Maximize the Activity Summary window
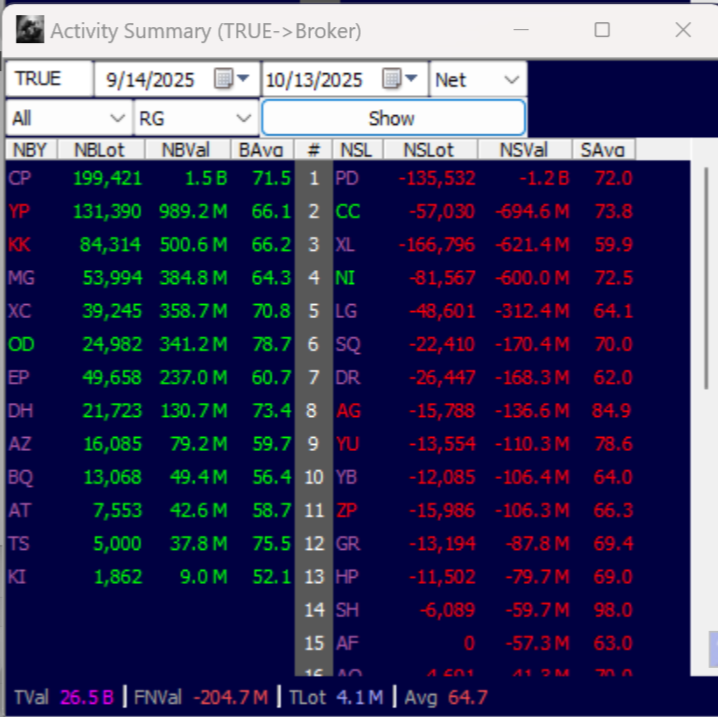Image resolution: width=718 pixels, height=717 pixels. click(x=602, y=30)
